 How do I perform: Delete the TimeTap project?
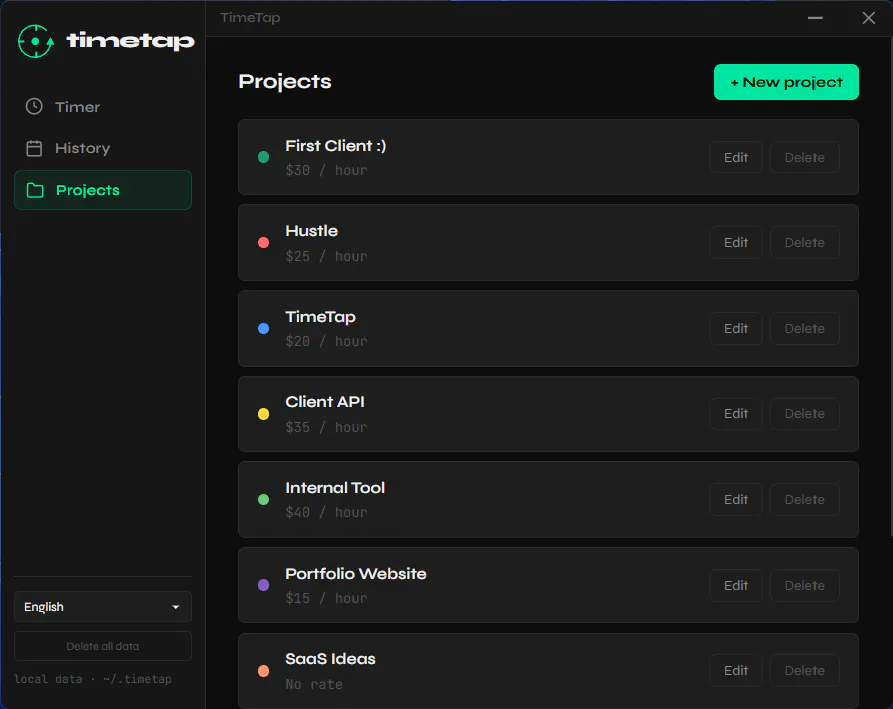[805, 329]
